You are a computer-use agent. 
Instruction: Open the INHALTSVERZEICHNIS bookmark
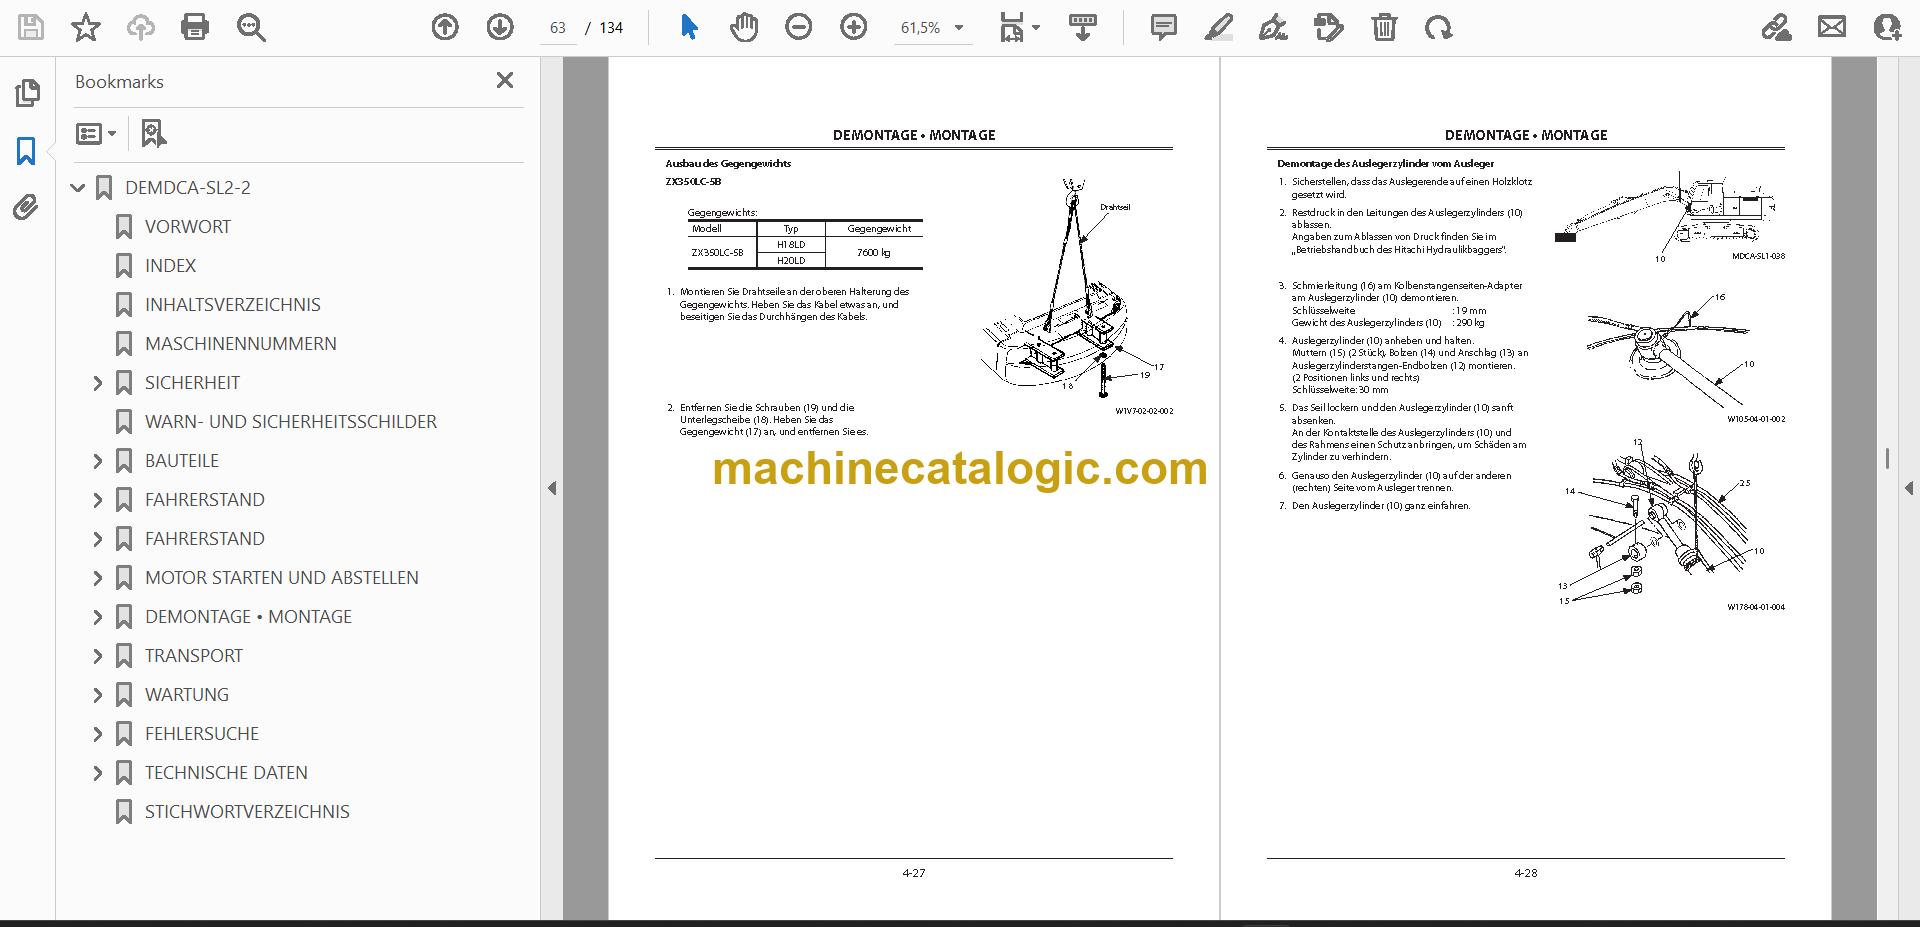(233, 305)
